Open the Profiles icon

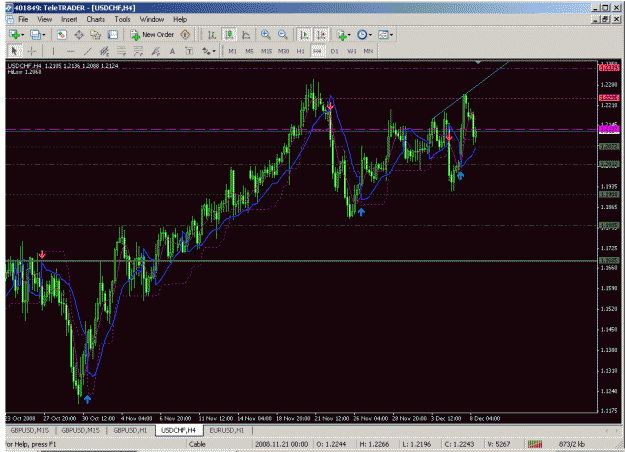[x=35, y=35]
